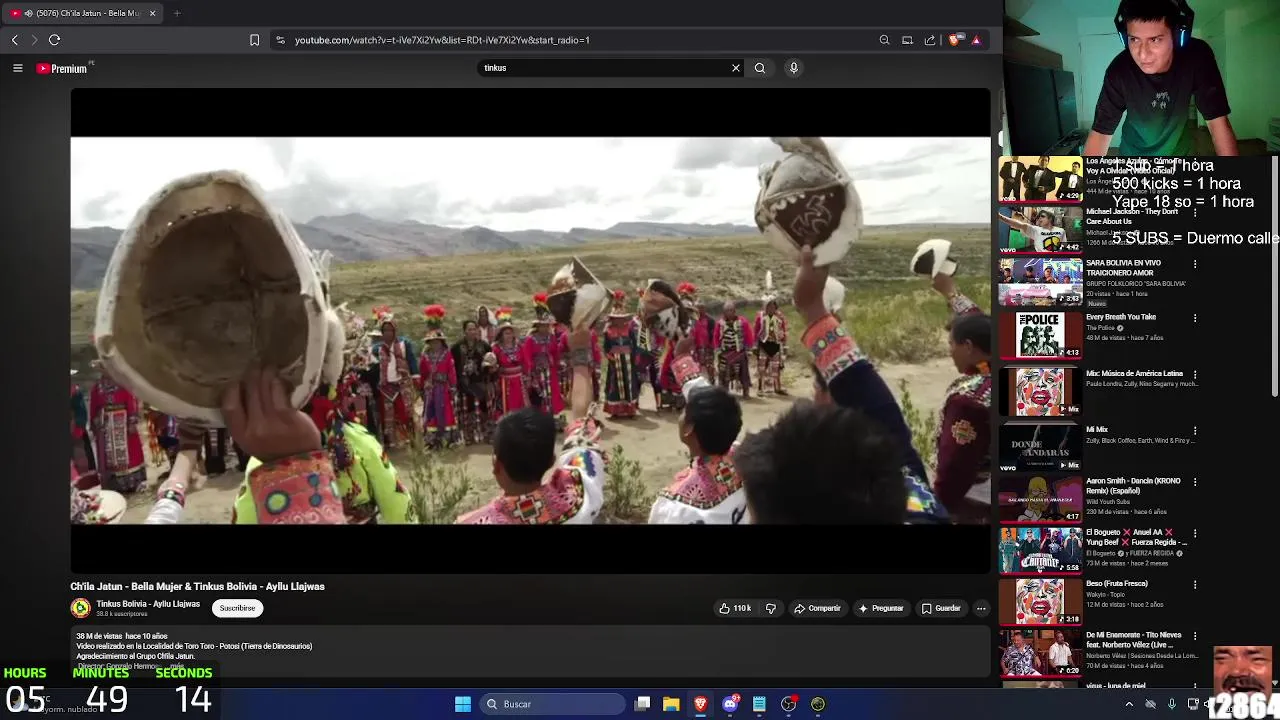Click the Brave Rewards triangle icon
This screenshot has height=720, width=1280.
click(976, 40)
